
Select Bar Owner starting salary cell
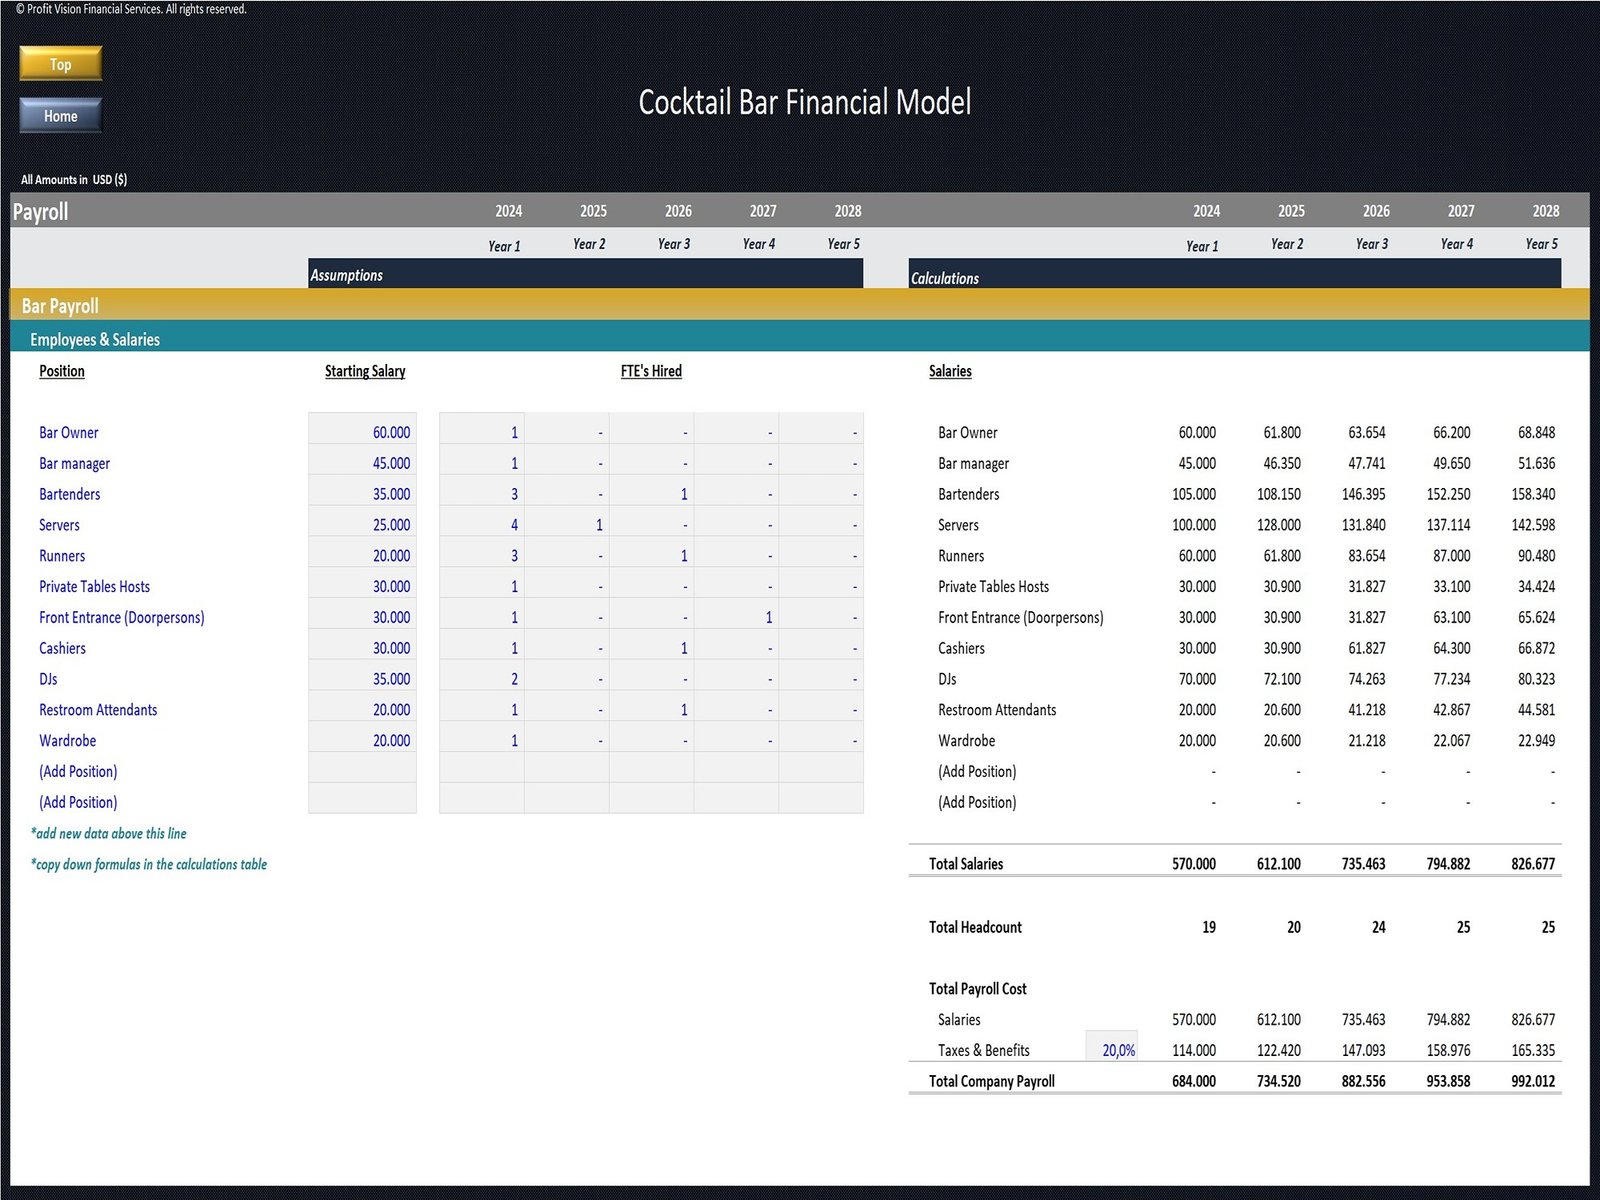click(x=363, y=432)
